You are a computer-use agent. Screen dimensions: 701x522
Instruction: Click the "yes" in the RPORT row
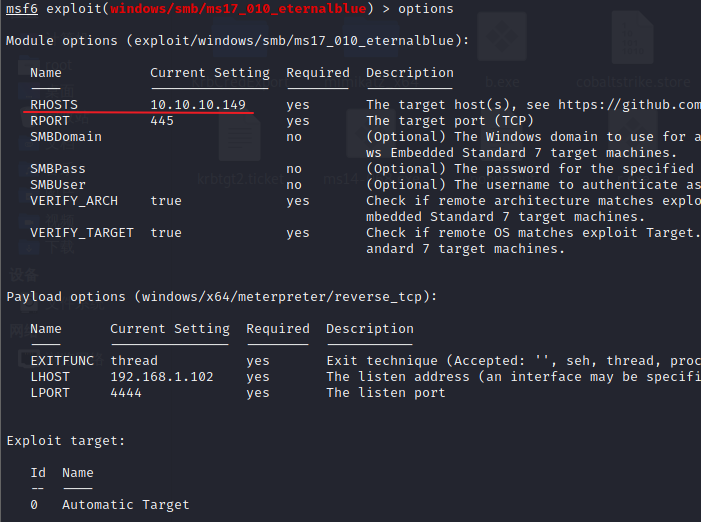coord(298,121)
